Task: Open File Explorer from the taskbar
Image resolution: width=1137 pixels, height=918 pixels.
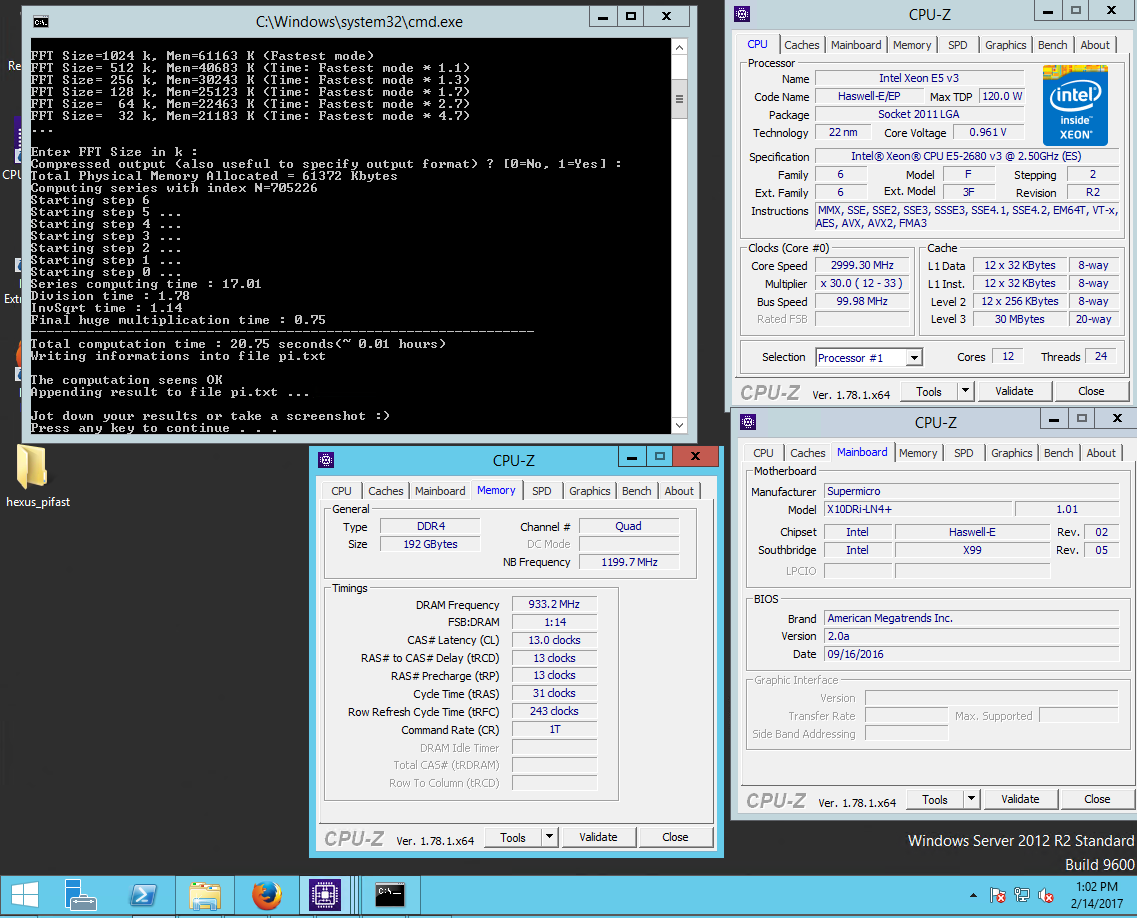Action: tap(204, 896)
